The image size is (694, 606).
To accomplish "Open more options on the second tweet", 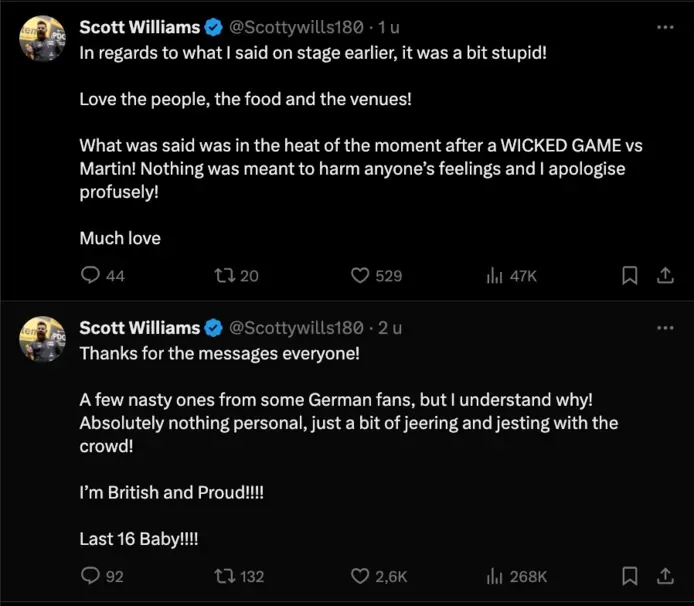I will (x=664, y=327).
